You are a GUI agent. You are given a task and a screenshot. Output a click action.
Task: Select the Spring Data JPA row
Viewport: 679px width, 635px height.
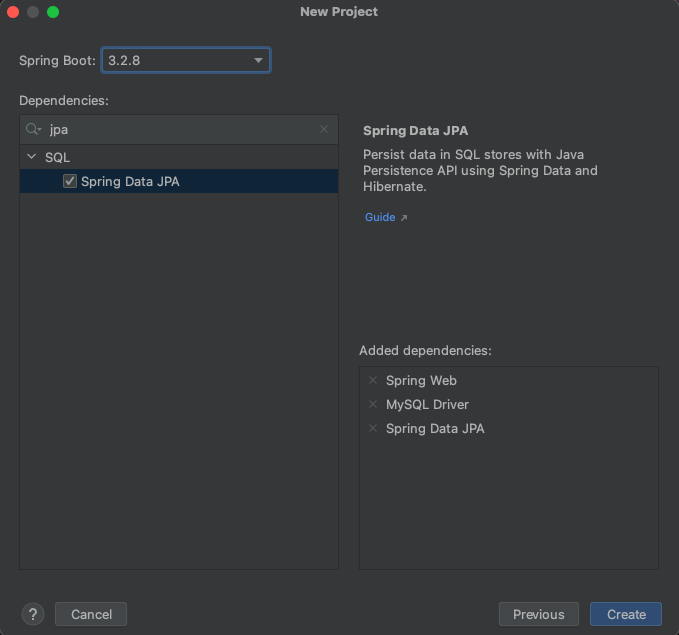pos(179,181)
